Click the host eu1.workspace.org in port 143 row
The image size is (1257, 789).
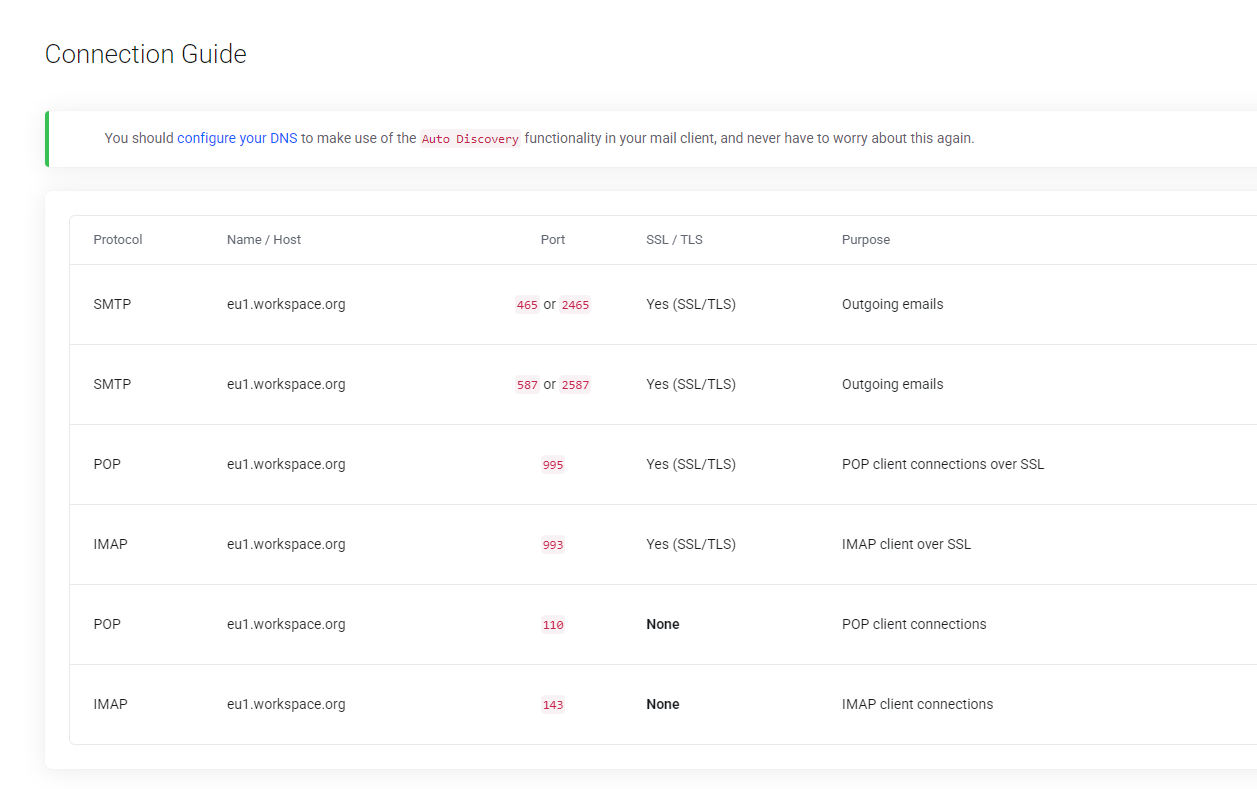286,704
